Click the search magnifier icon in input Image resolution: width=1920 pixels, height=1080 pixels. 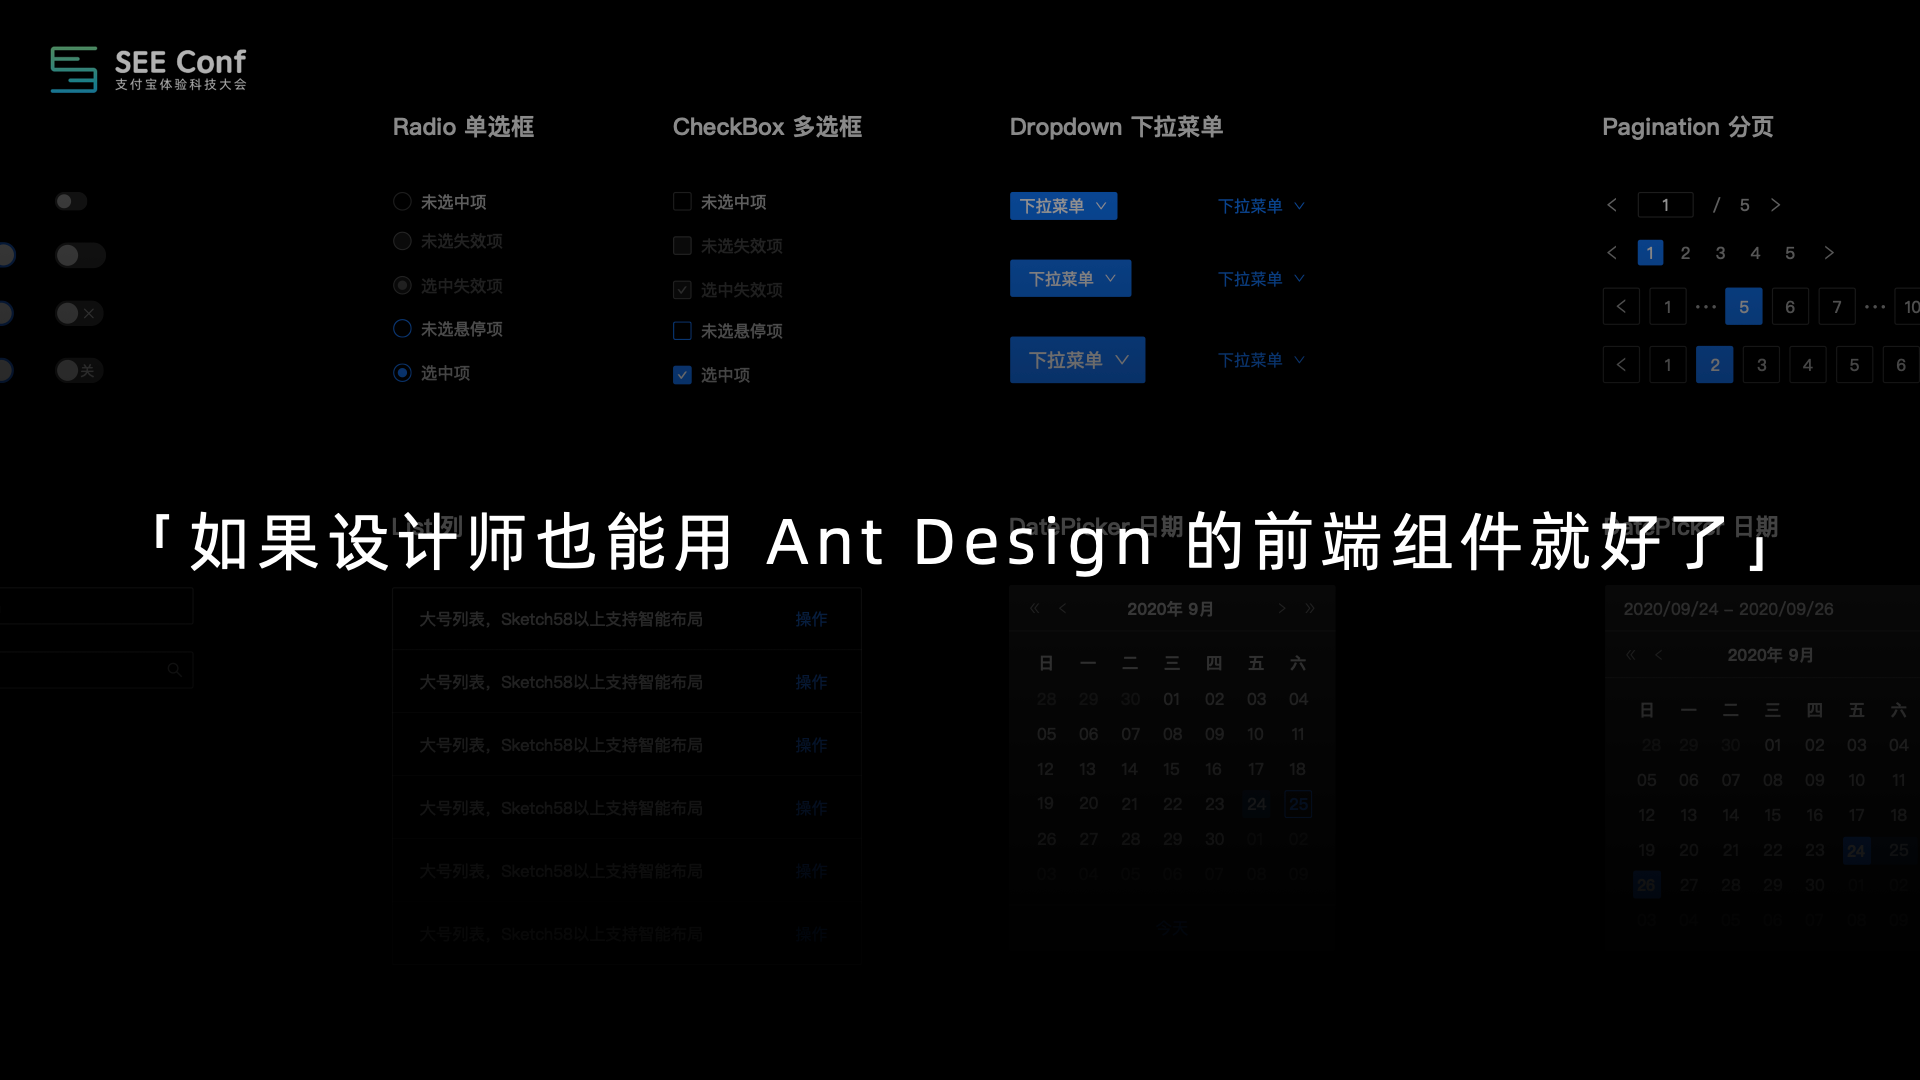[x=174, y=670]
